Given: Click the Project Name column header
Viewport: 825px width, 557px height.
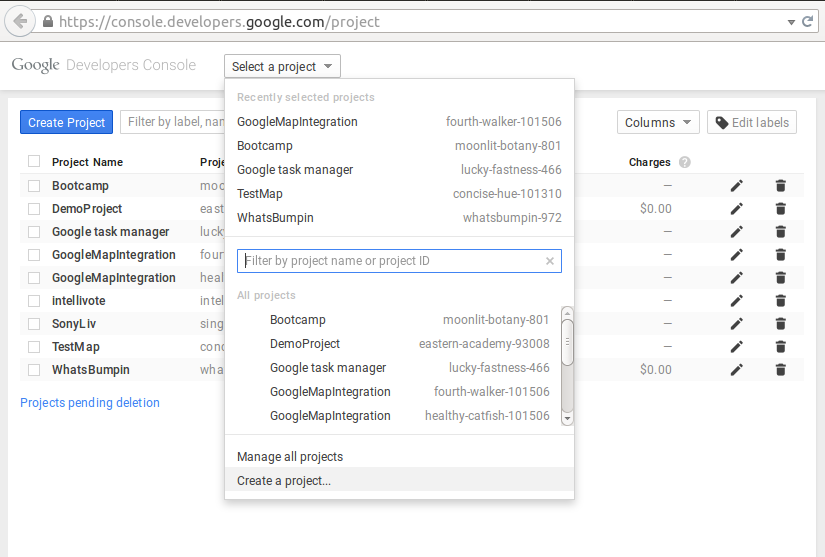Looking at the screenshot, I should tap(87, 162).
